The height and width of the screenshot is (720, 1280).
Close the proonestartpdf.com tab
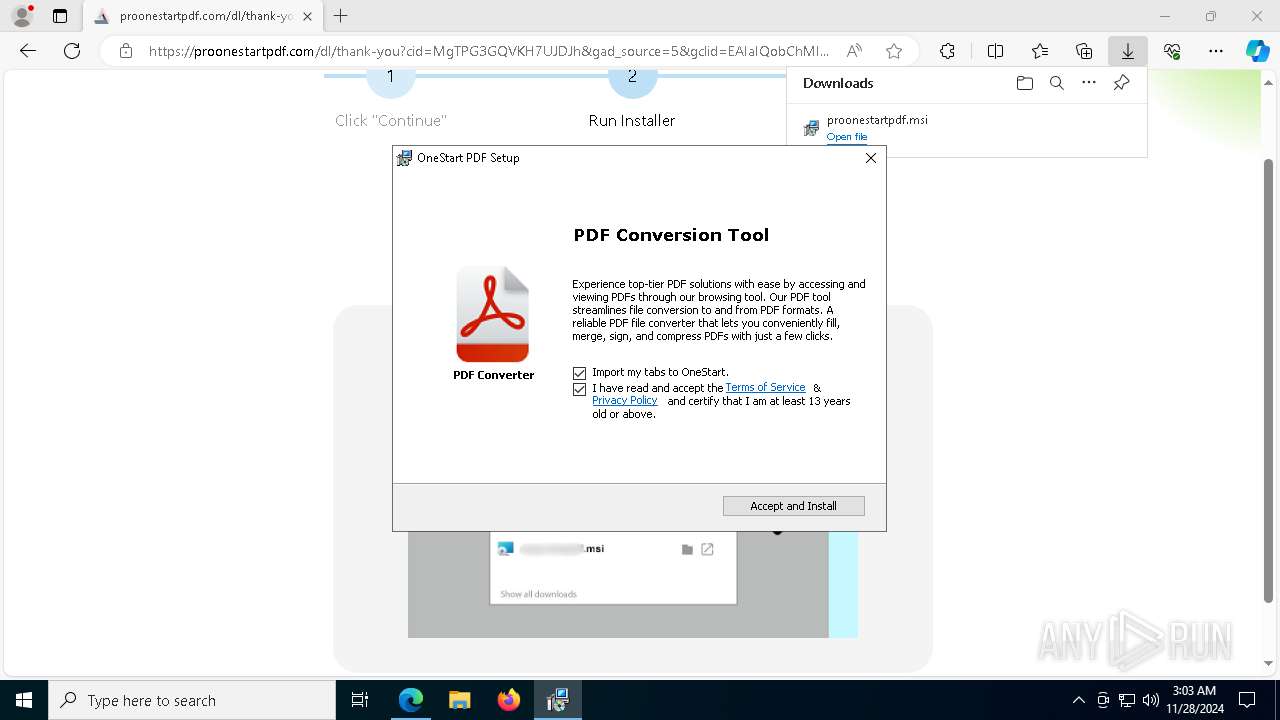[x=307, y=16]
